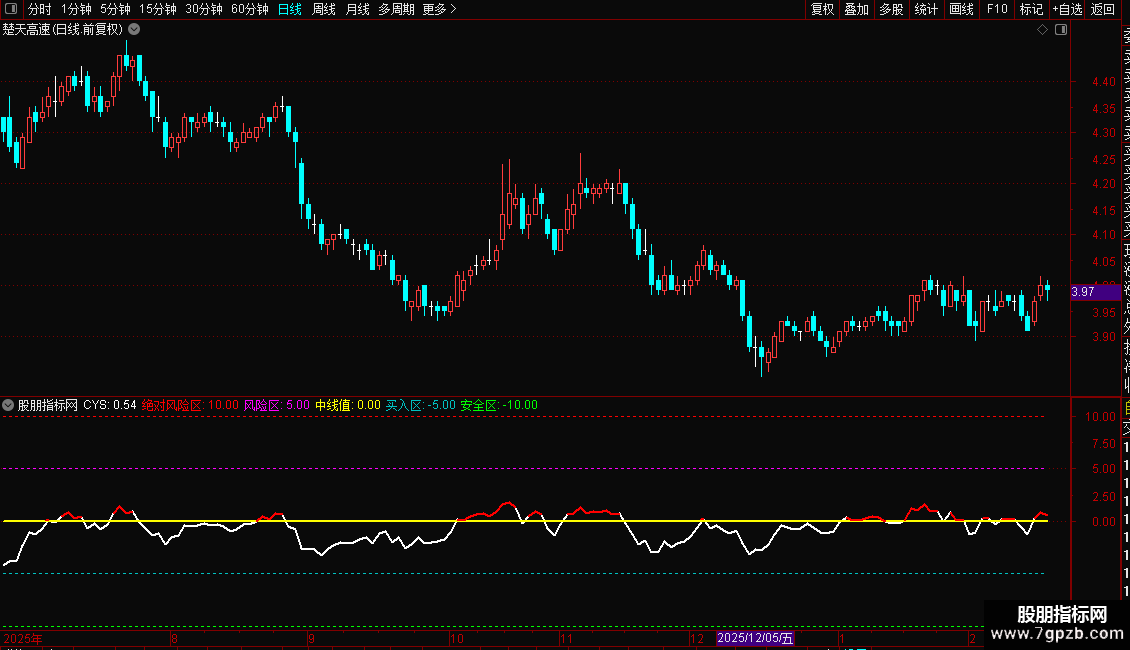1130x650 pixels.
Task: Click the 楚天高速(日线.前复权) title
Action: point(63,30)
